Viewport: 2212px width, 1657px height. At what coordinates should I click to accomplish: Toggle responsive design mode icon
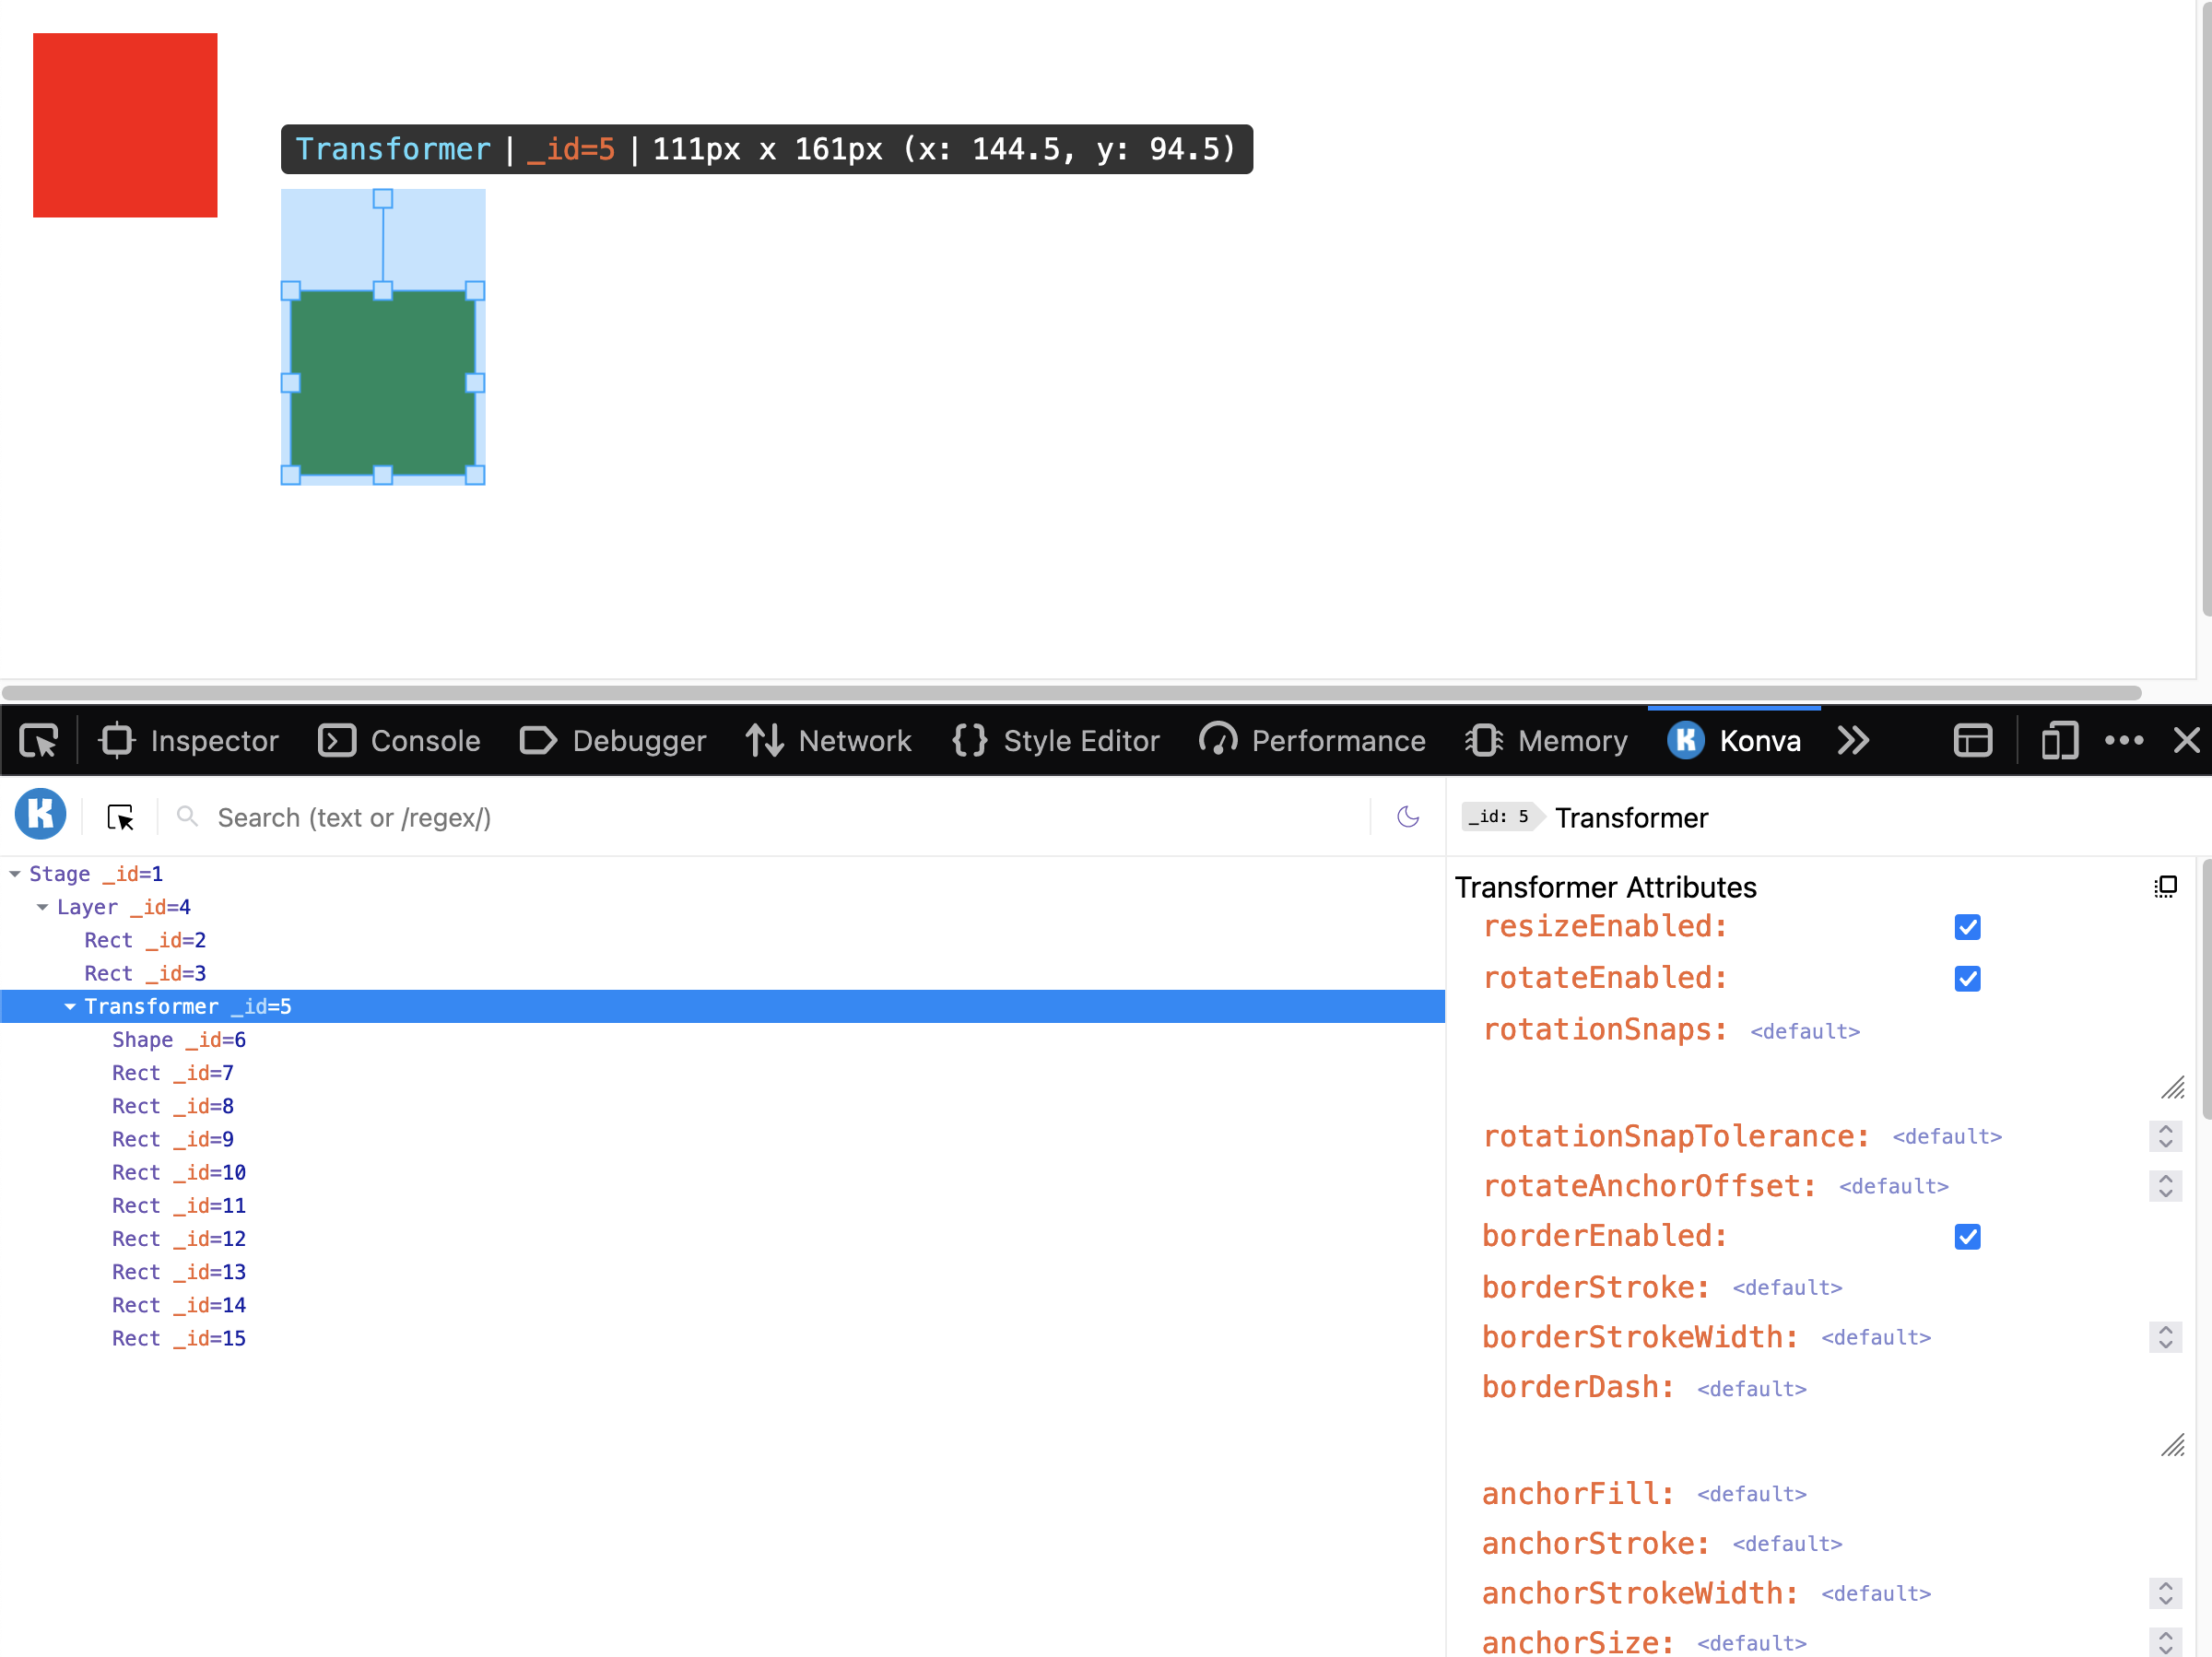pos(2058,740)
